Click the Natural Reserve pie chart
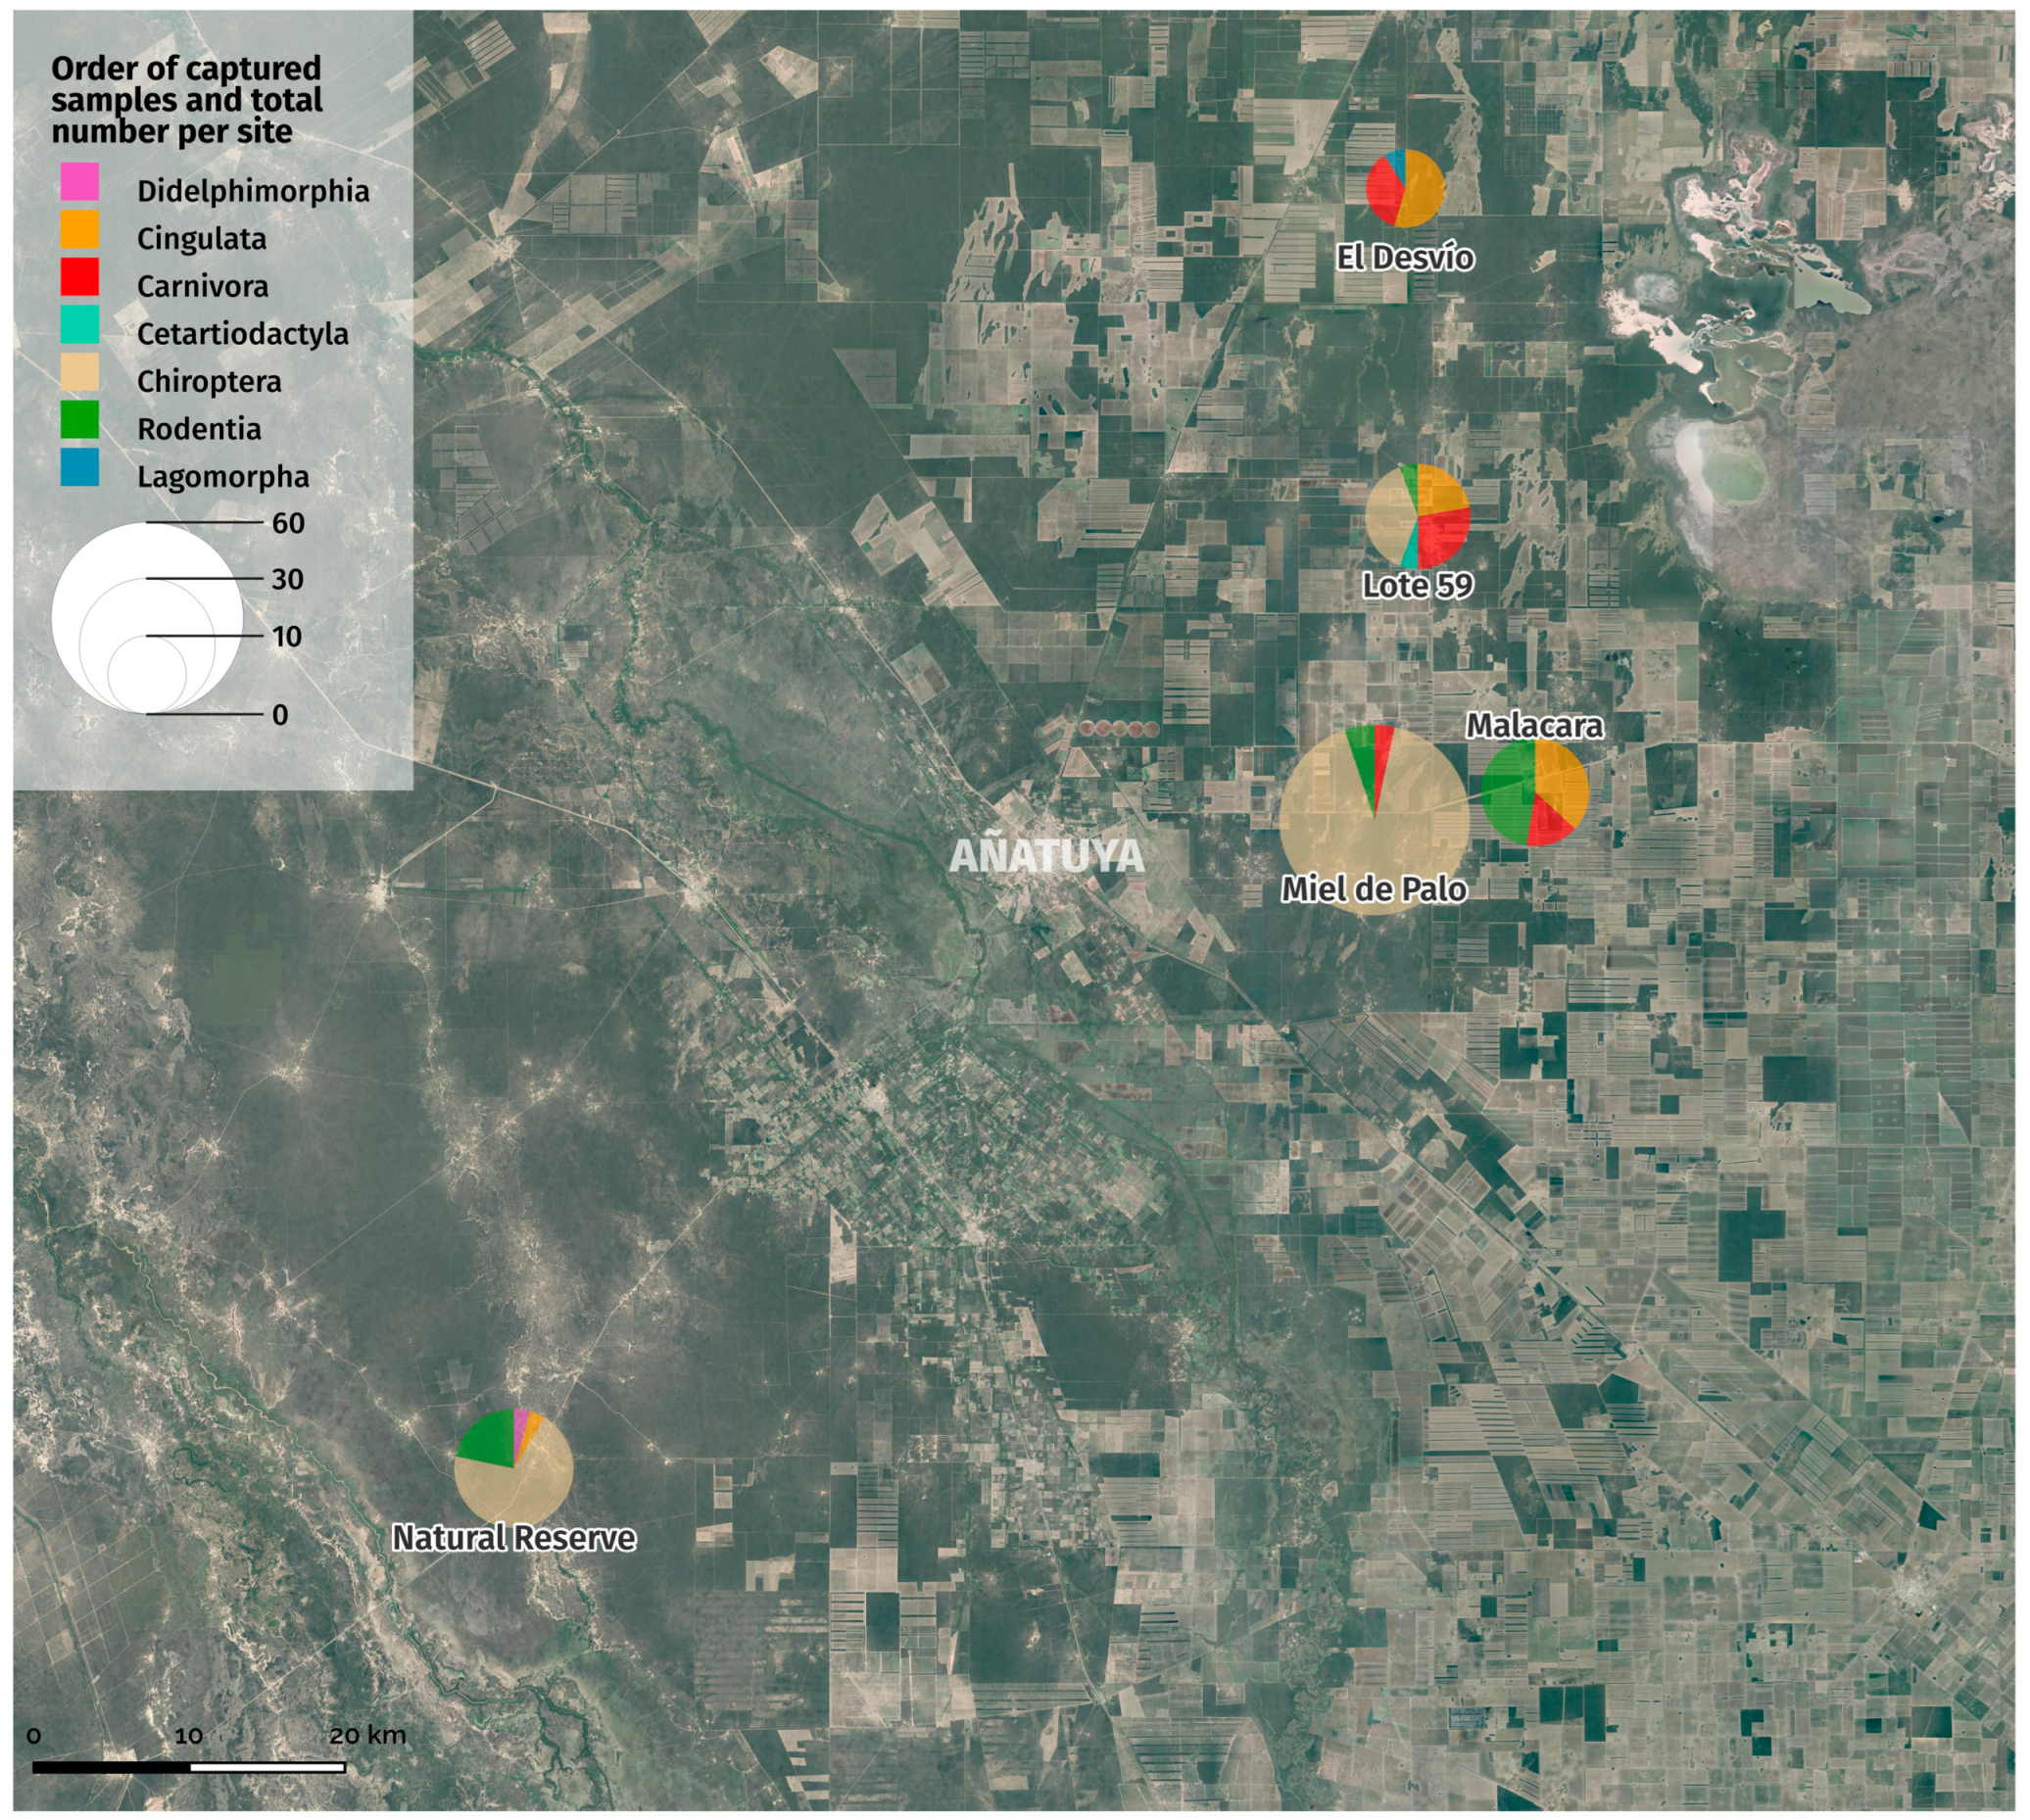Viewport: 2030px width, 1820px height. (513, 1468)
